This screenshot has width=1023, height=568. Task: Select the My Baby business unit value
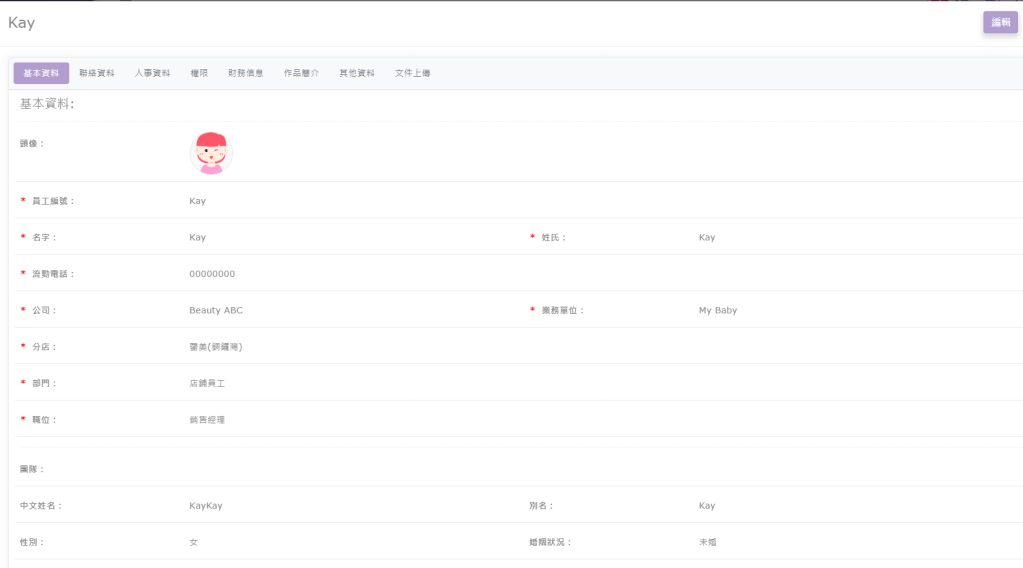[718, 311]
